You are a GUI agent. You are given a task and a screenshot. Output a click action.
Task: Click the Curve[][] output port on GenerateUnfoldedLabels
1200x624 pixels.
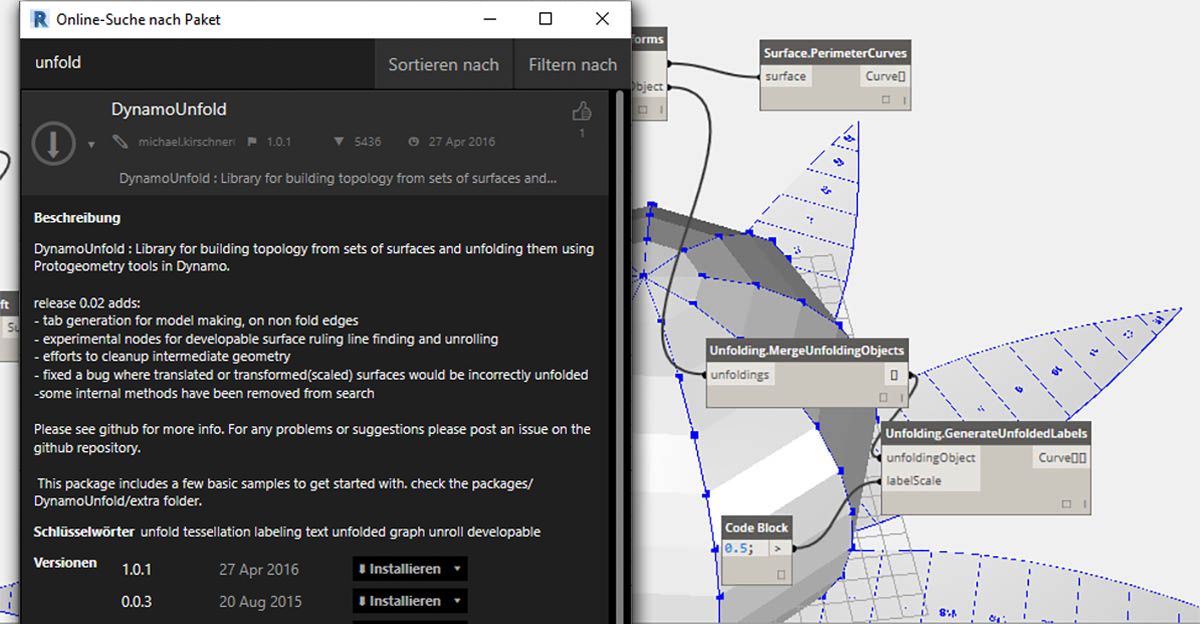(1063, 457)
